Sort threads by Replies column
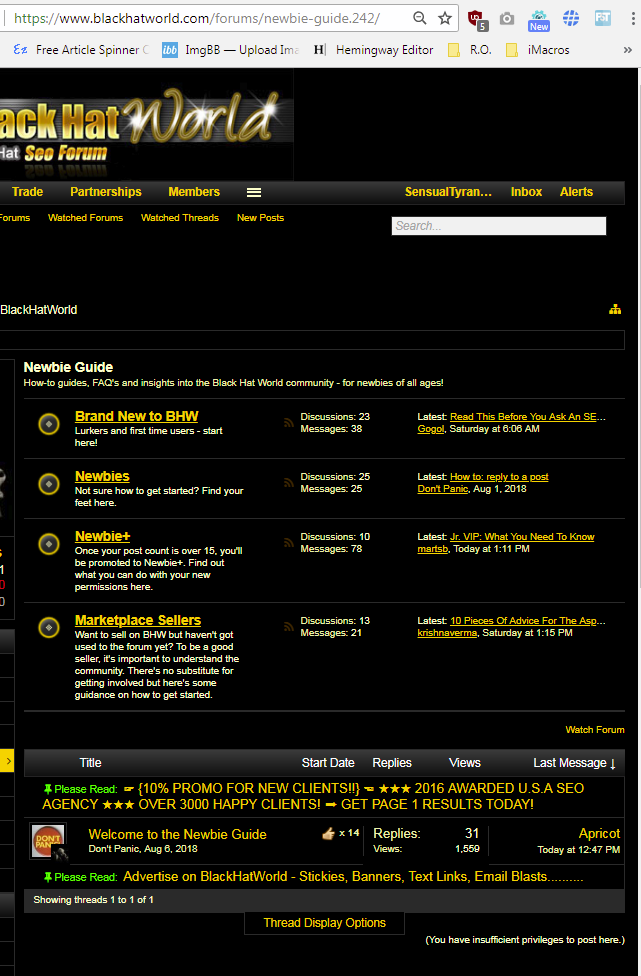The image size is (641, 976). [x=392, y=762]
